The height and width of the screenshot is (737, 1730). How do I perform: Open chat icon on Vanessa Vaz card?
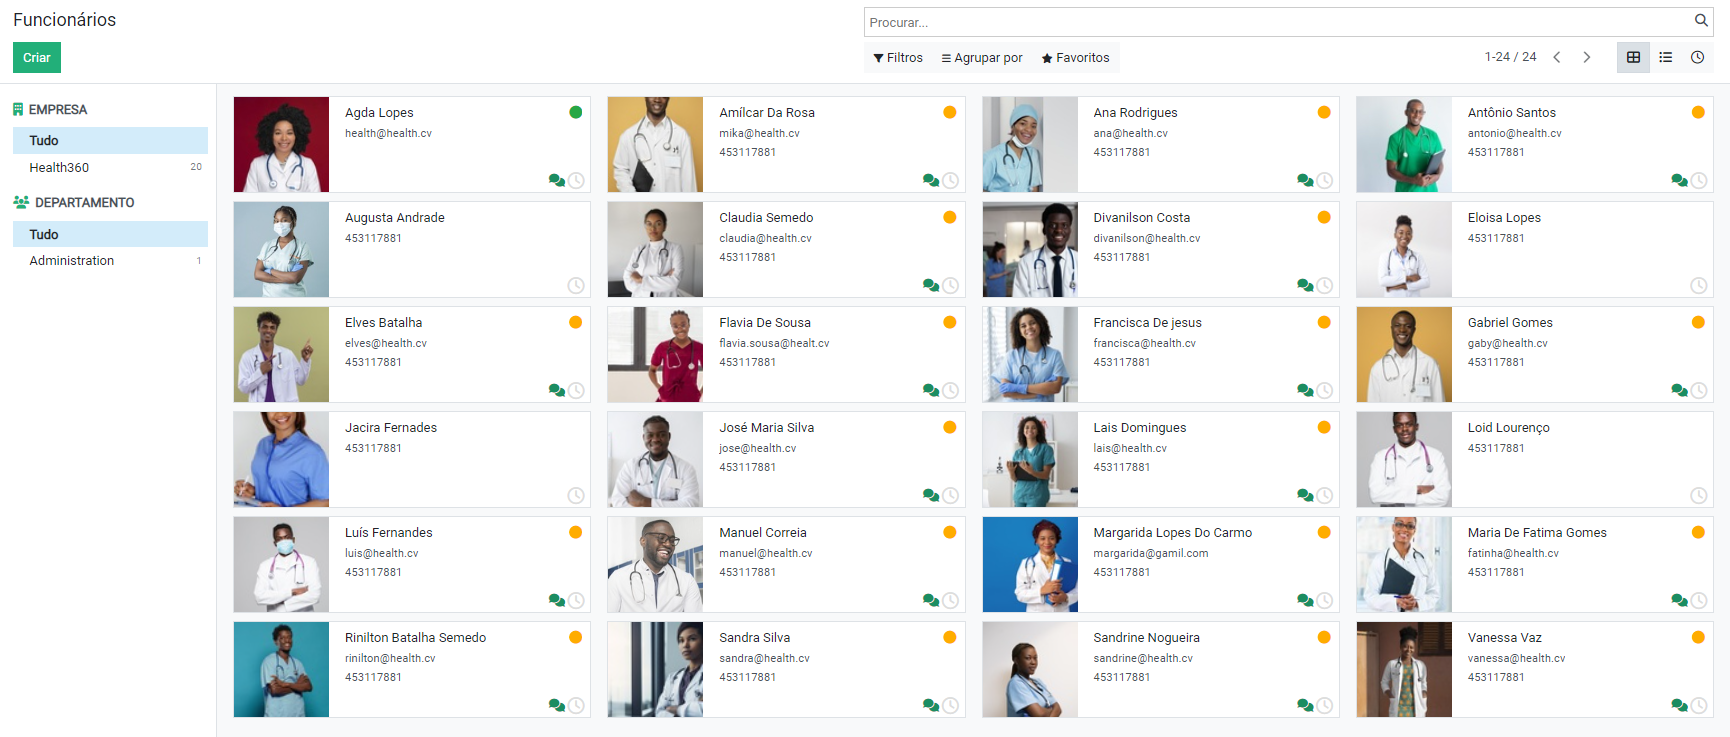(x=1679, y=706)
